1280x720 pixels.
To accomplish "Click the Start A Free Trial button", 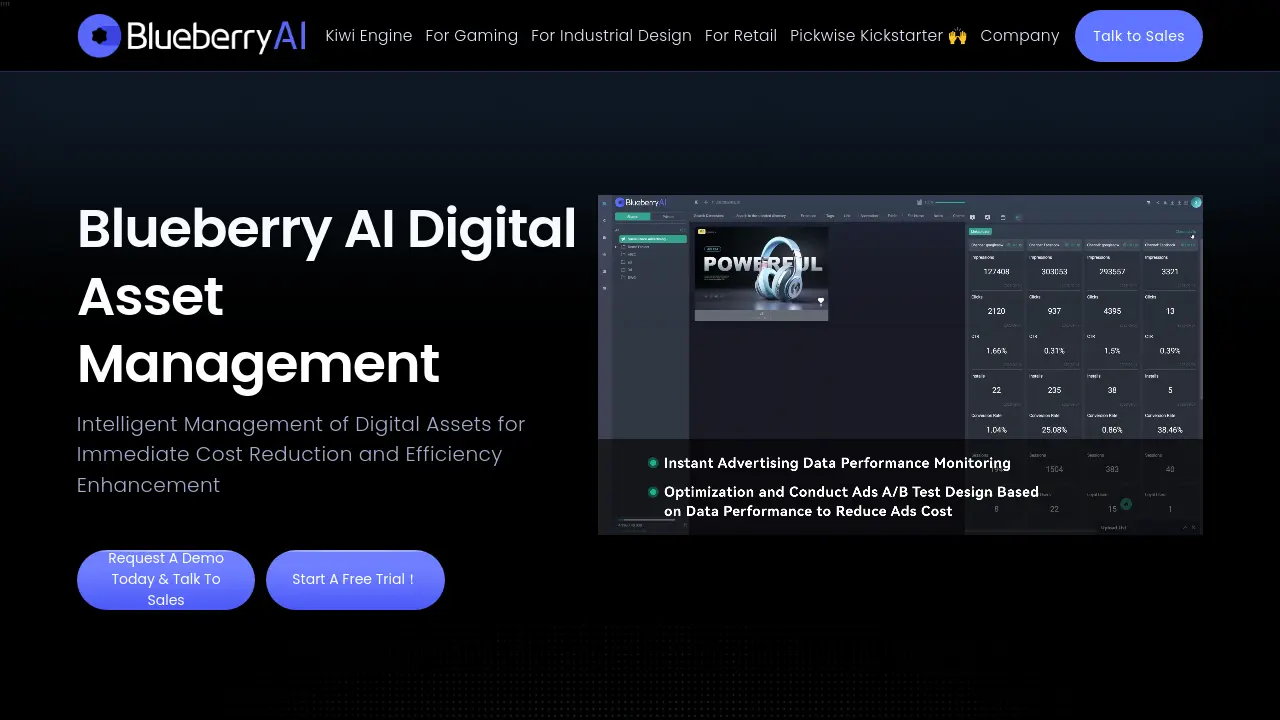I will [355, 579].
